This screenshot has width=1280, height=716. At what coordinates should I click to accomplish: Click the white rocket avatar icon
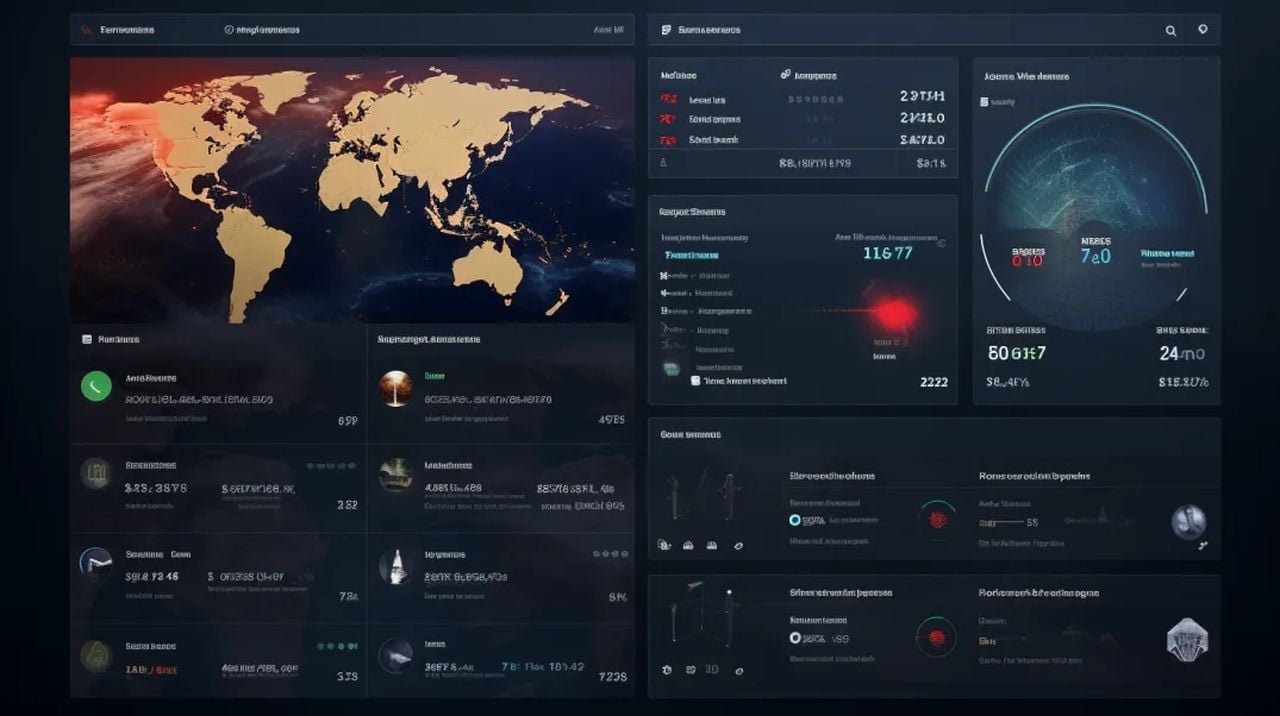coord(396,567)
